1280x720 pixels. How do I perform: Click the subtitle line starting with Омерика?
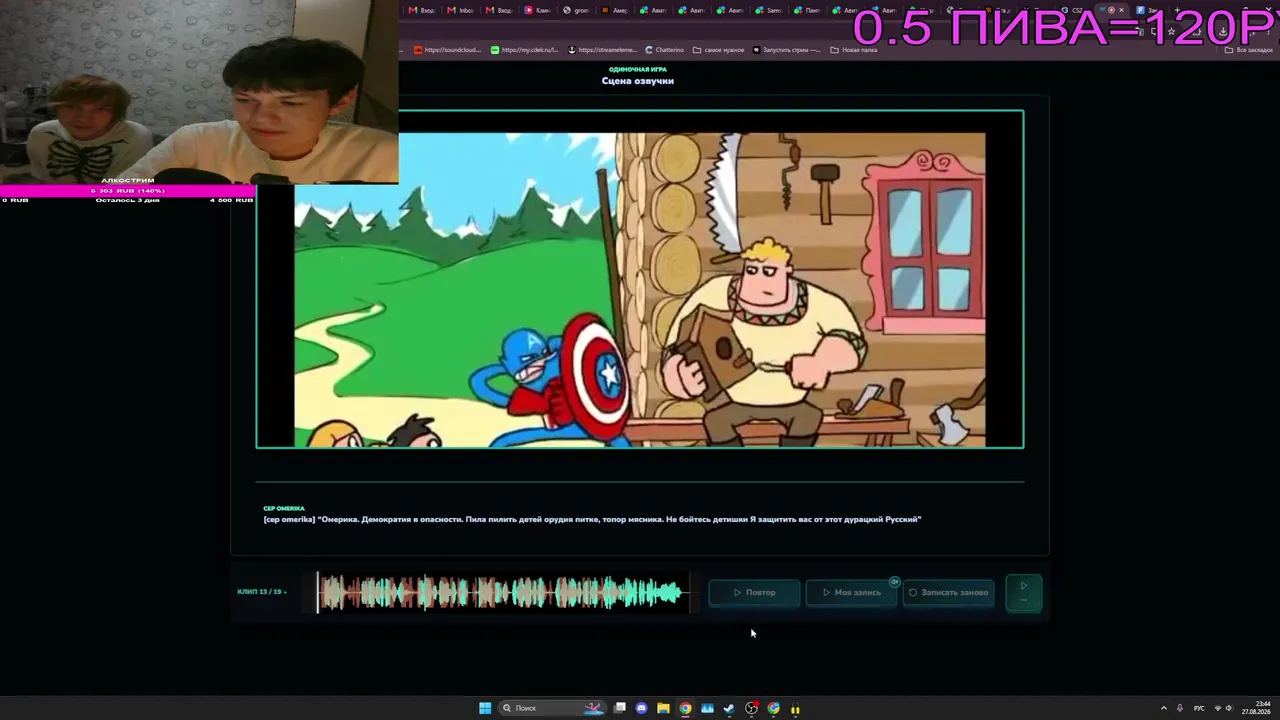pyautogui.click(x=592, y=519)
